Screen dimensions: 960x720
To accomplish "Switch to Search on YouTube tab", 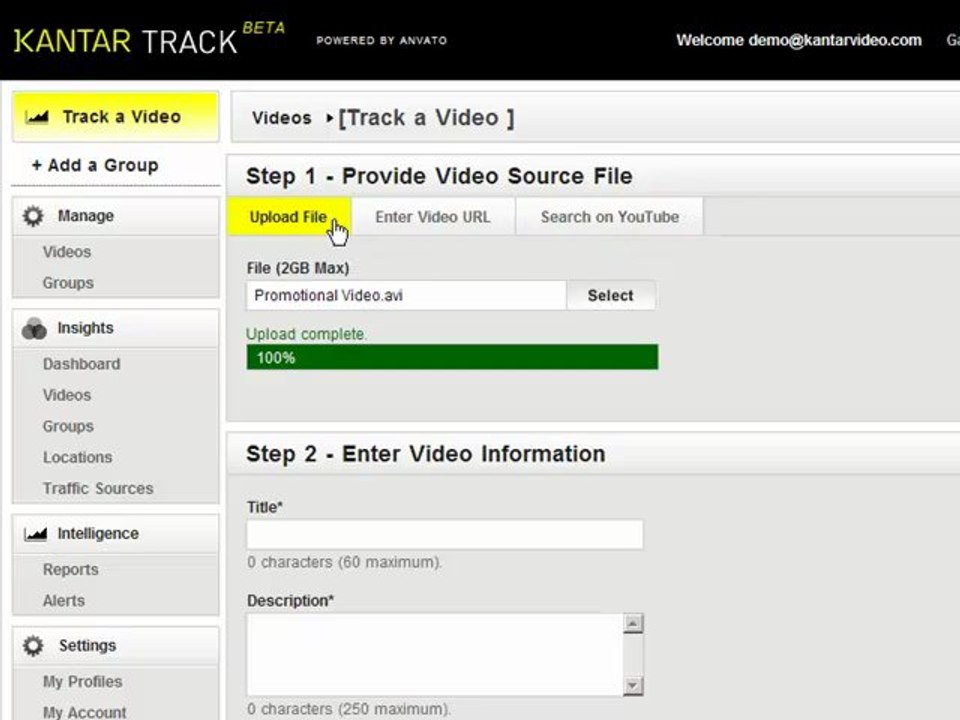I will [610, 217].
